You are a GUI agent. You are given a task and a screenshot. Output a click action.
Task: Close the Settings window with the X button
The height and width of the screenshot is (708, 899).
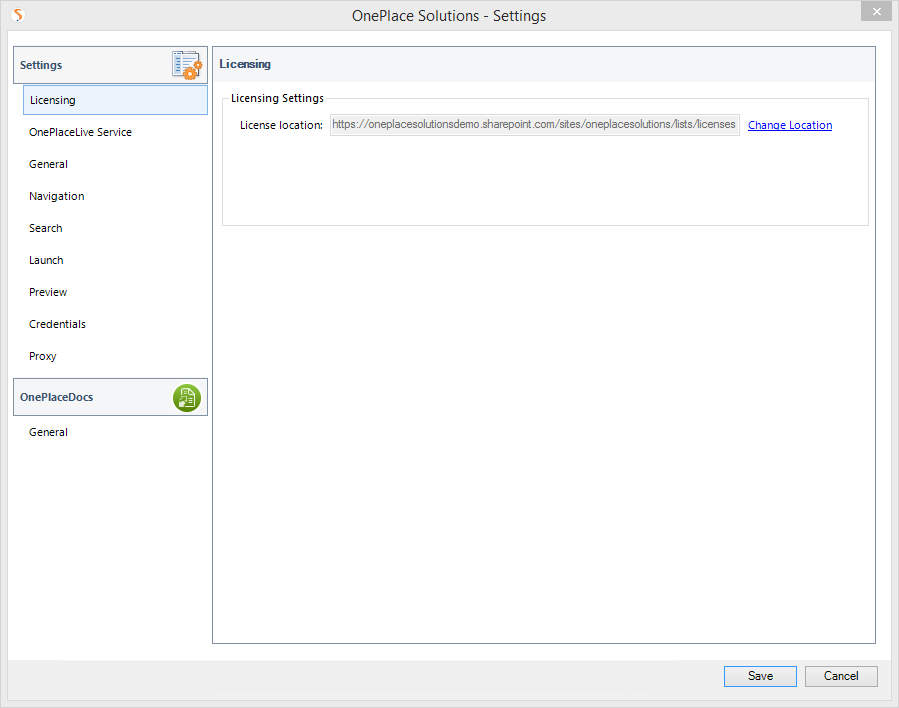(x=877, y=11)
